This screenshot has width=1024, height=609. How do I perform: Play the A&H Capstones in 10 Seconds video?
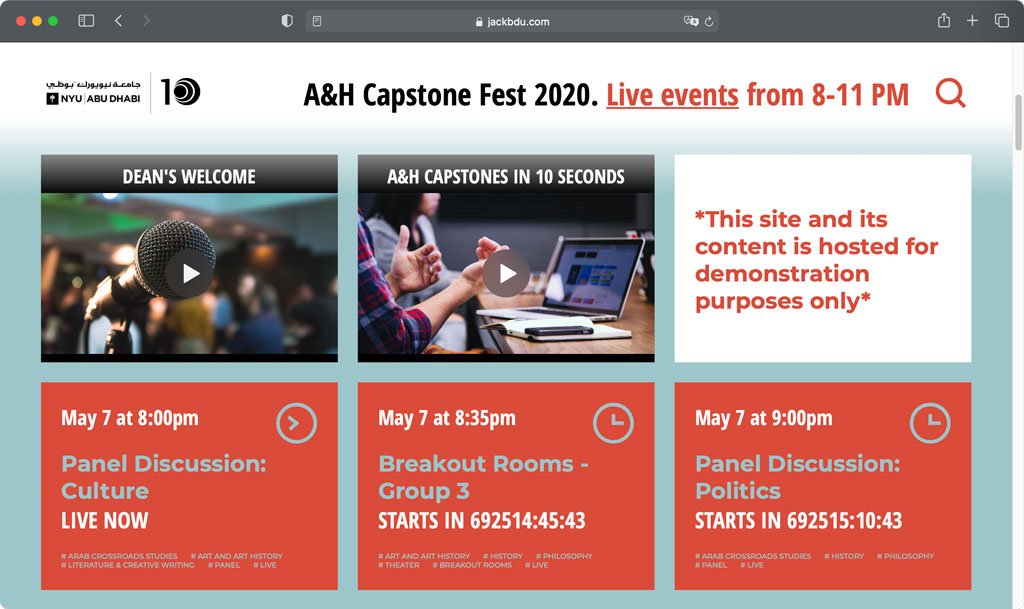click(x=506, y=273)
